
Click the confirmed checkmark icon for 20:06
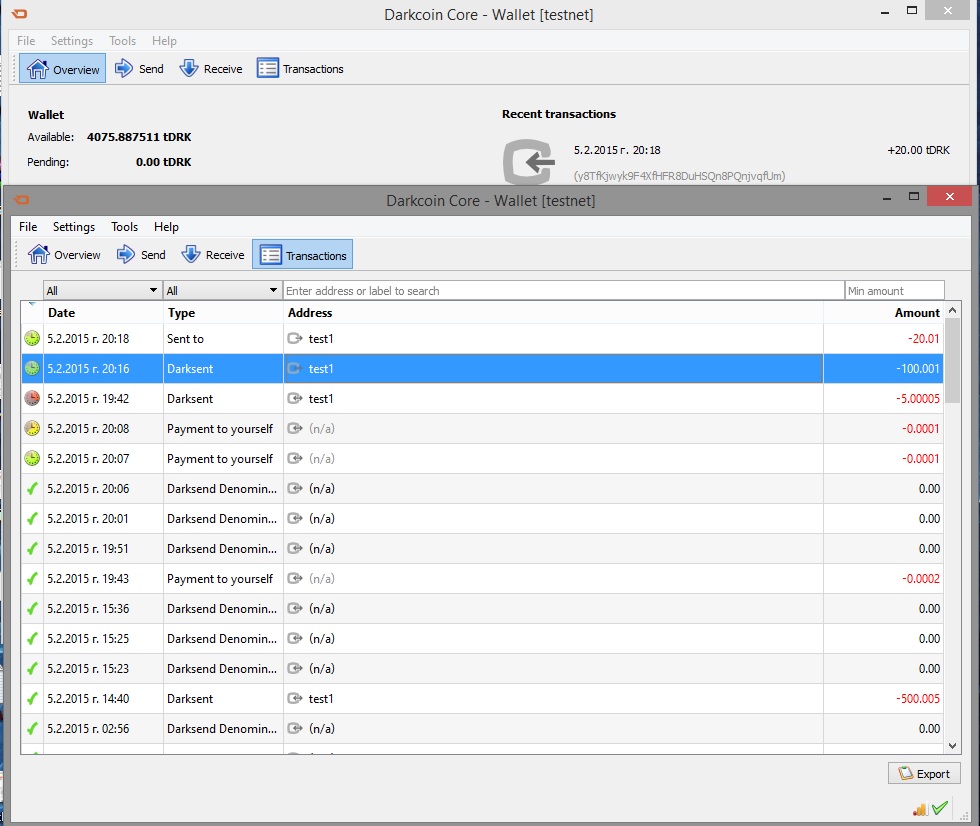[x=32, y=489]
